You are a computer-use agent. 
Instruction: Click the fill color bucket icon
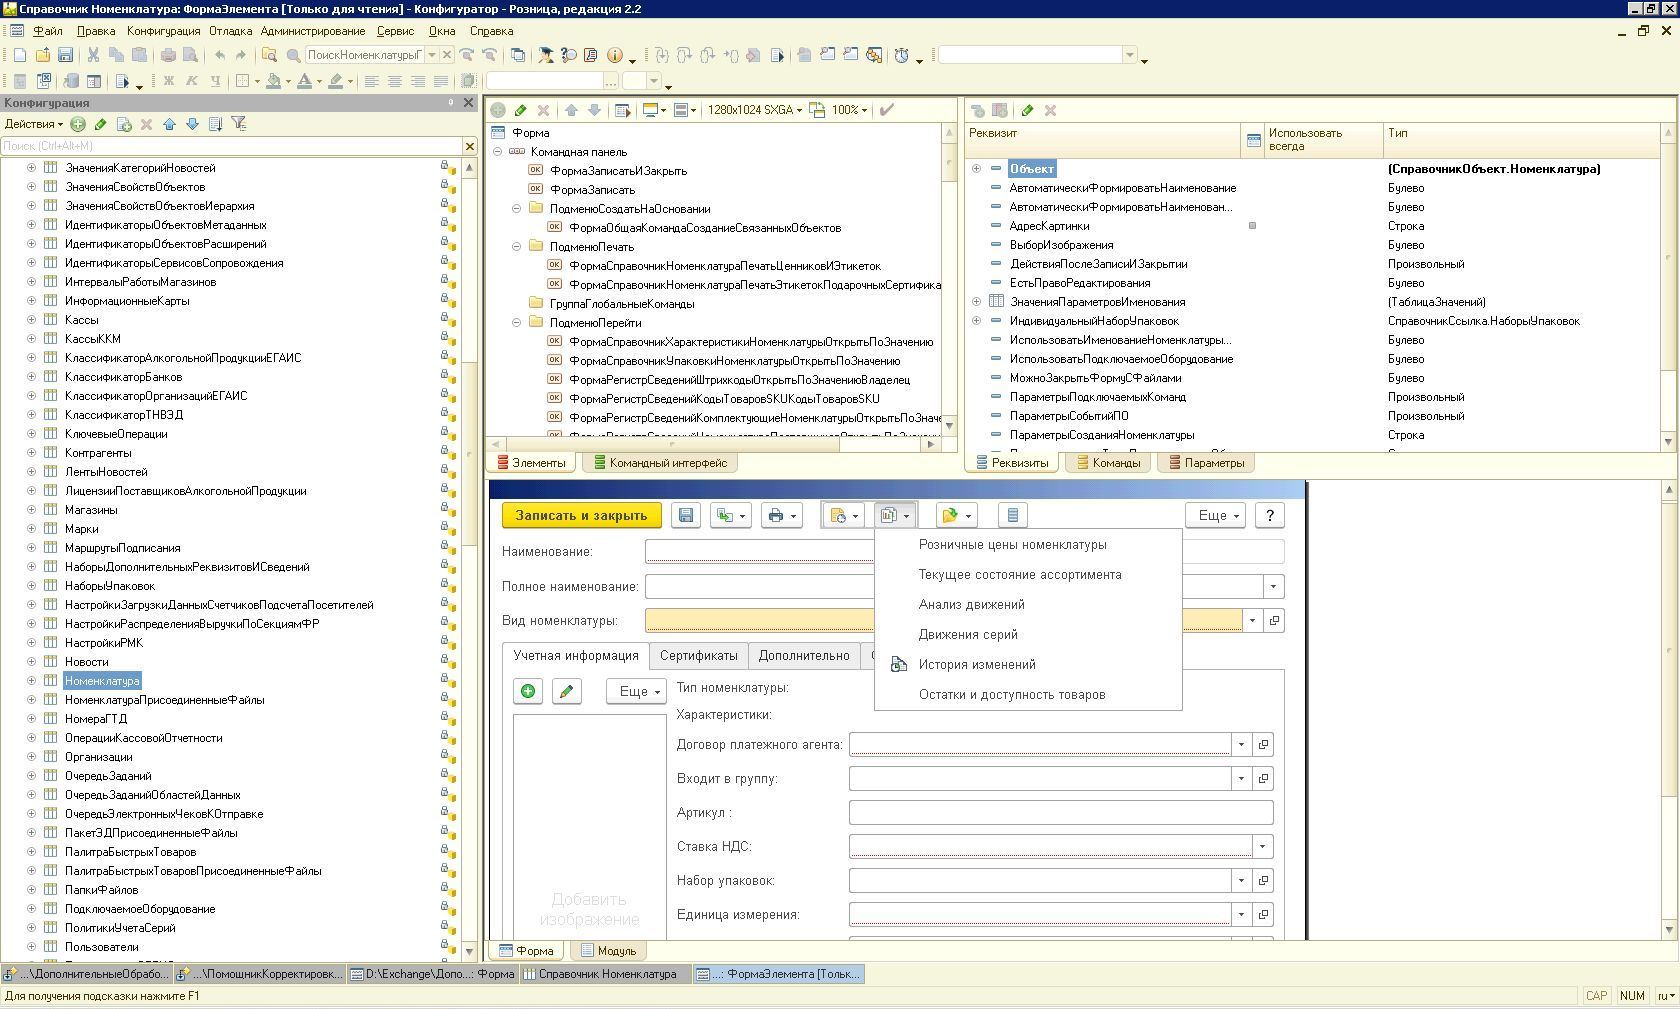pyautogui.click(x=273, y=81)
